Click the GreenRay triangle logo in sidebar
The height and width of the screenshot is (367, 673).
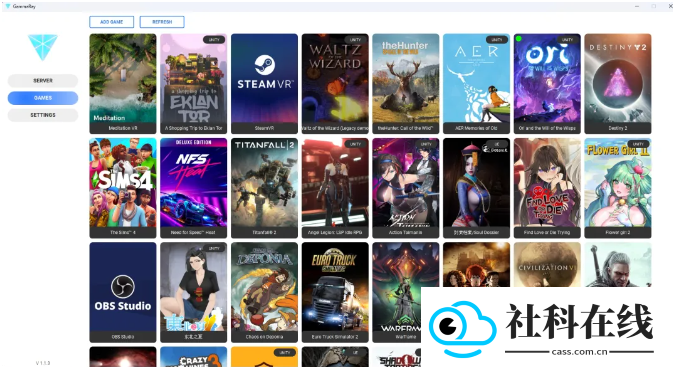pos(43,47)
